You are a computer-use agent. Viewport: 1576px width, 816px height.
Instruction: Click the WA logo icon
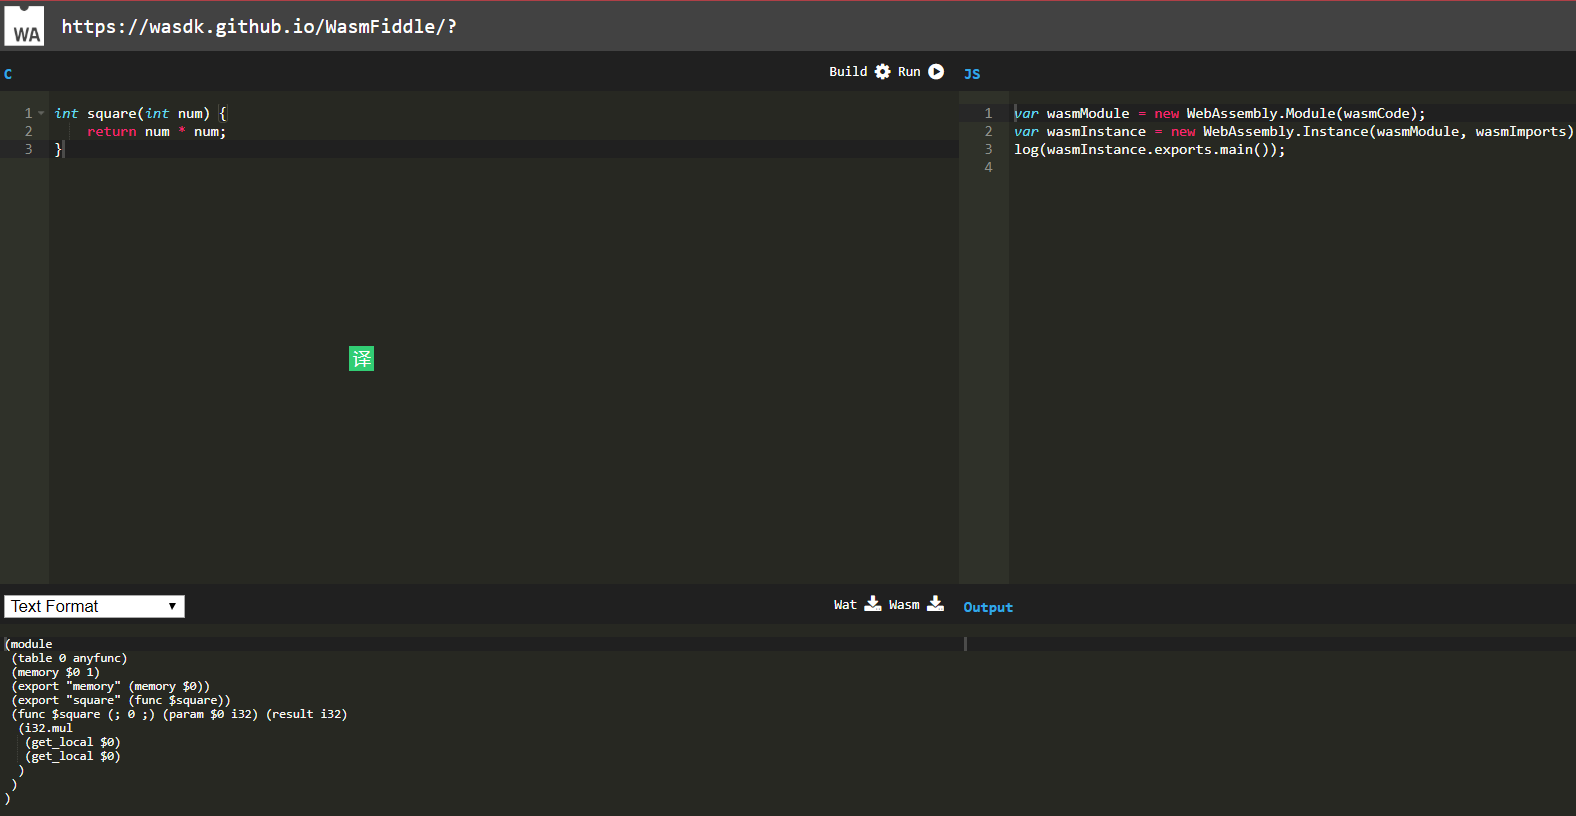24,27
